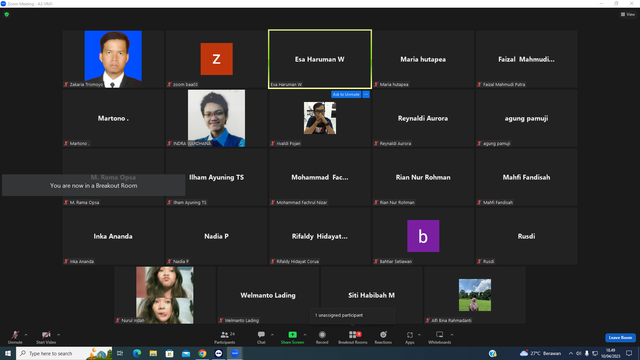Open video options arrow next to Start Video
Viewport: 640px width, 360px height.
point(58,335)
